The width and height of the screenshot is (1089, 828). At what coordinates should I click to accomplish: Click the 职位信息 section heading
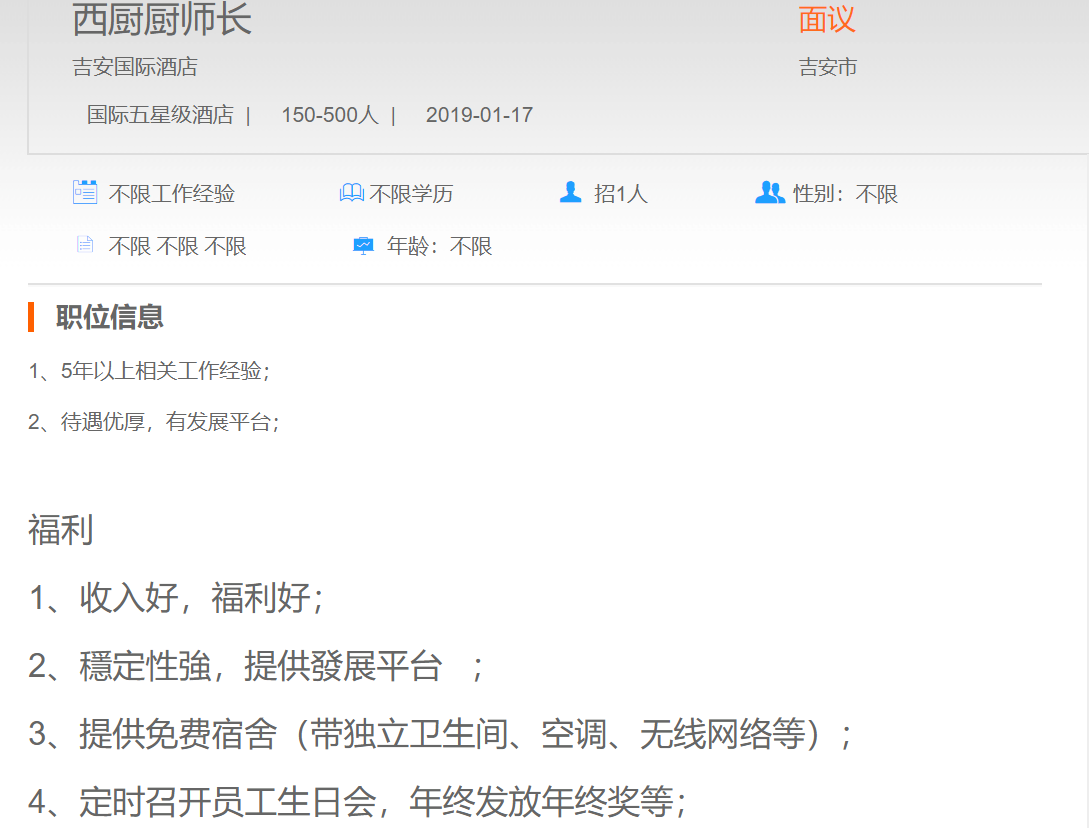tap(110, 317)
